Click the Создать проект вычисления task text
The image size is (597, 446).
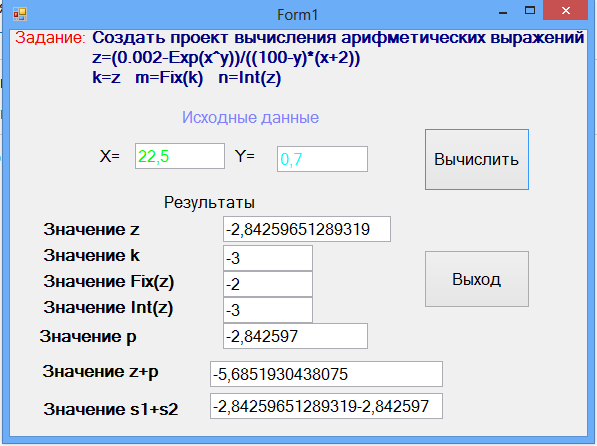(x=338, y=38)
